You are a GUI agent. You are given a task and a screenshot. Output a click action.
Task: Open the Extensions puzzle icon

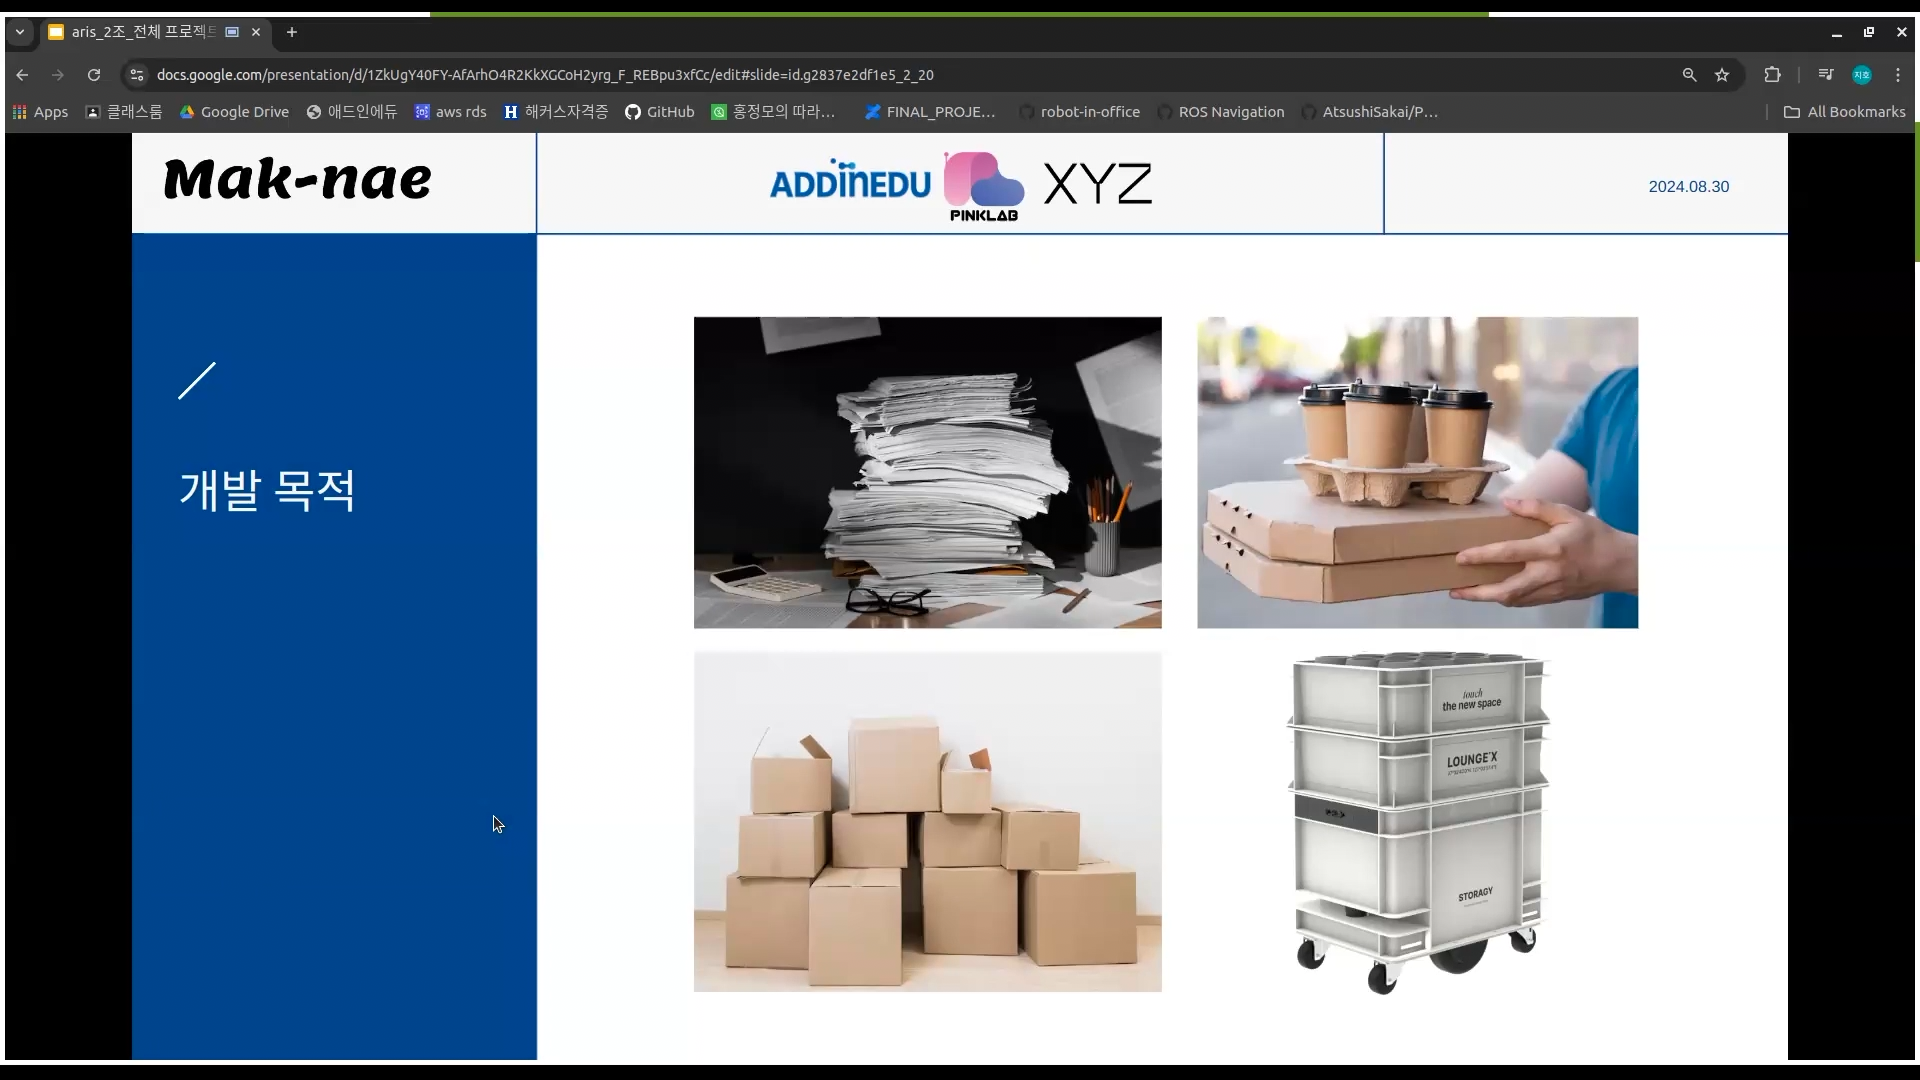(1772, 75)
